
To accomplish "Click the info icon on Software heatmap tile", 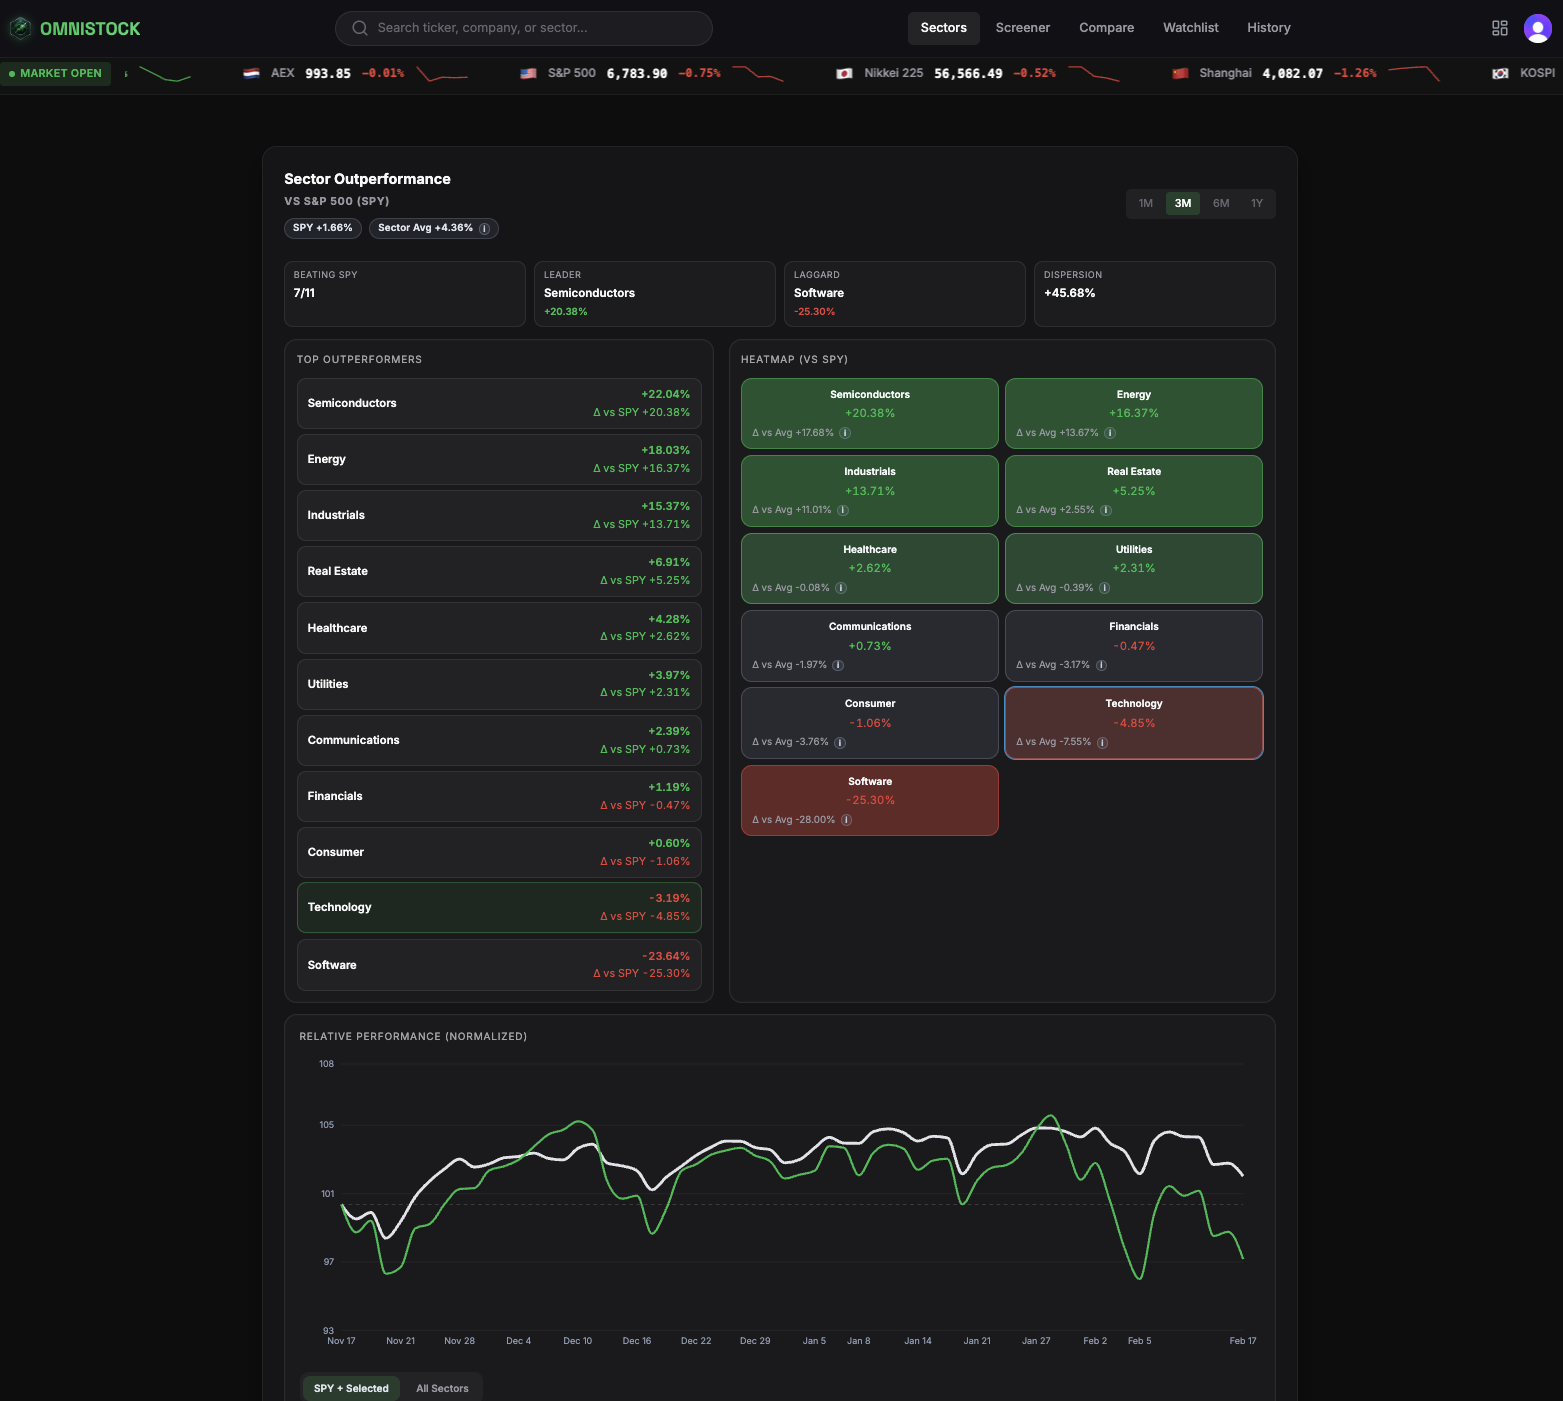I will pos(846,819).
